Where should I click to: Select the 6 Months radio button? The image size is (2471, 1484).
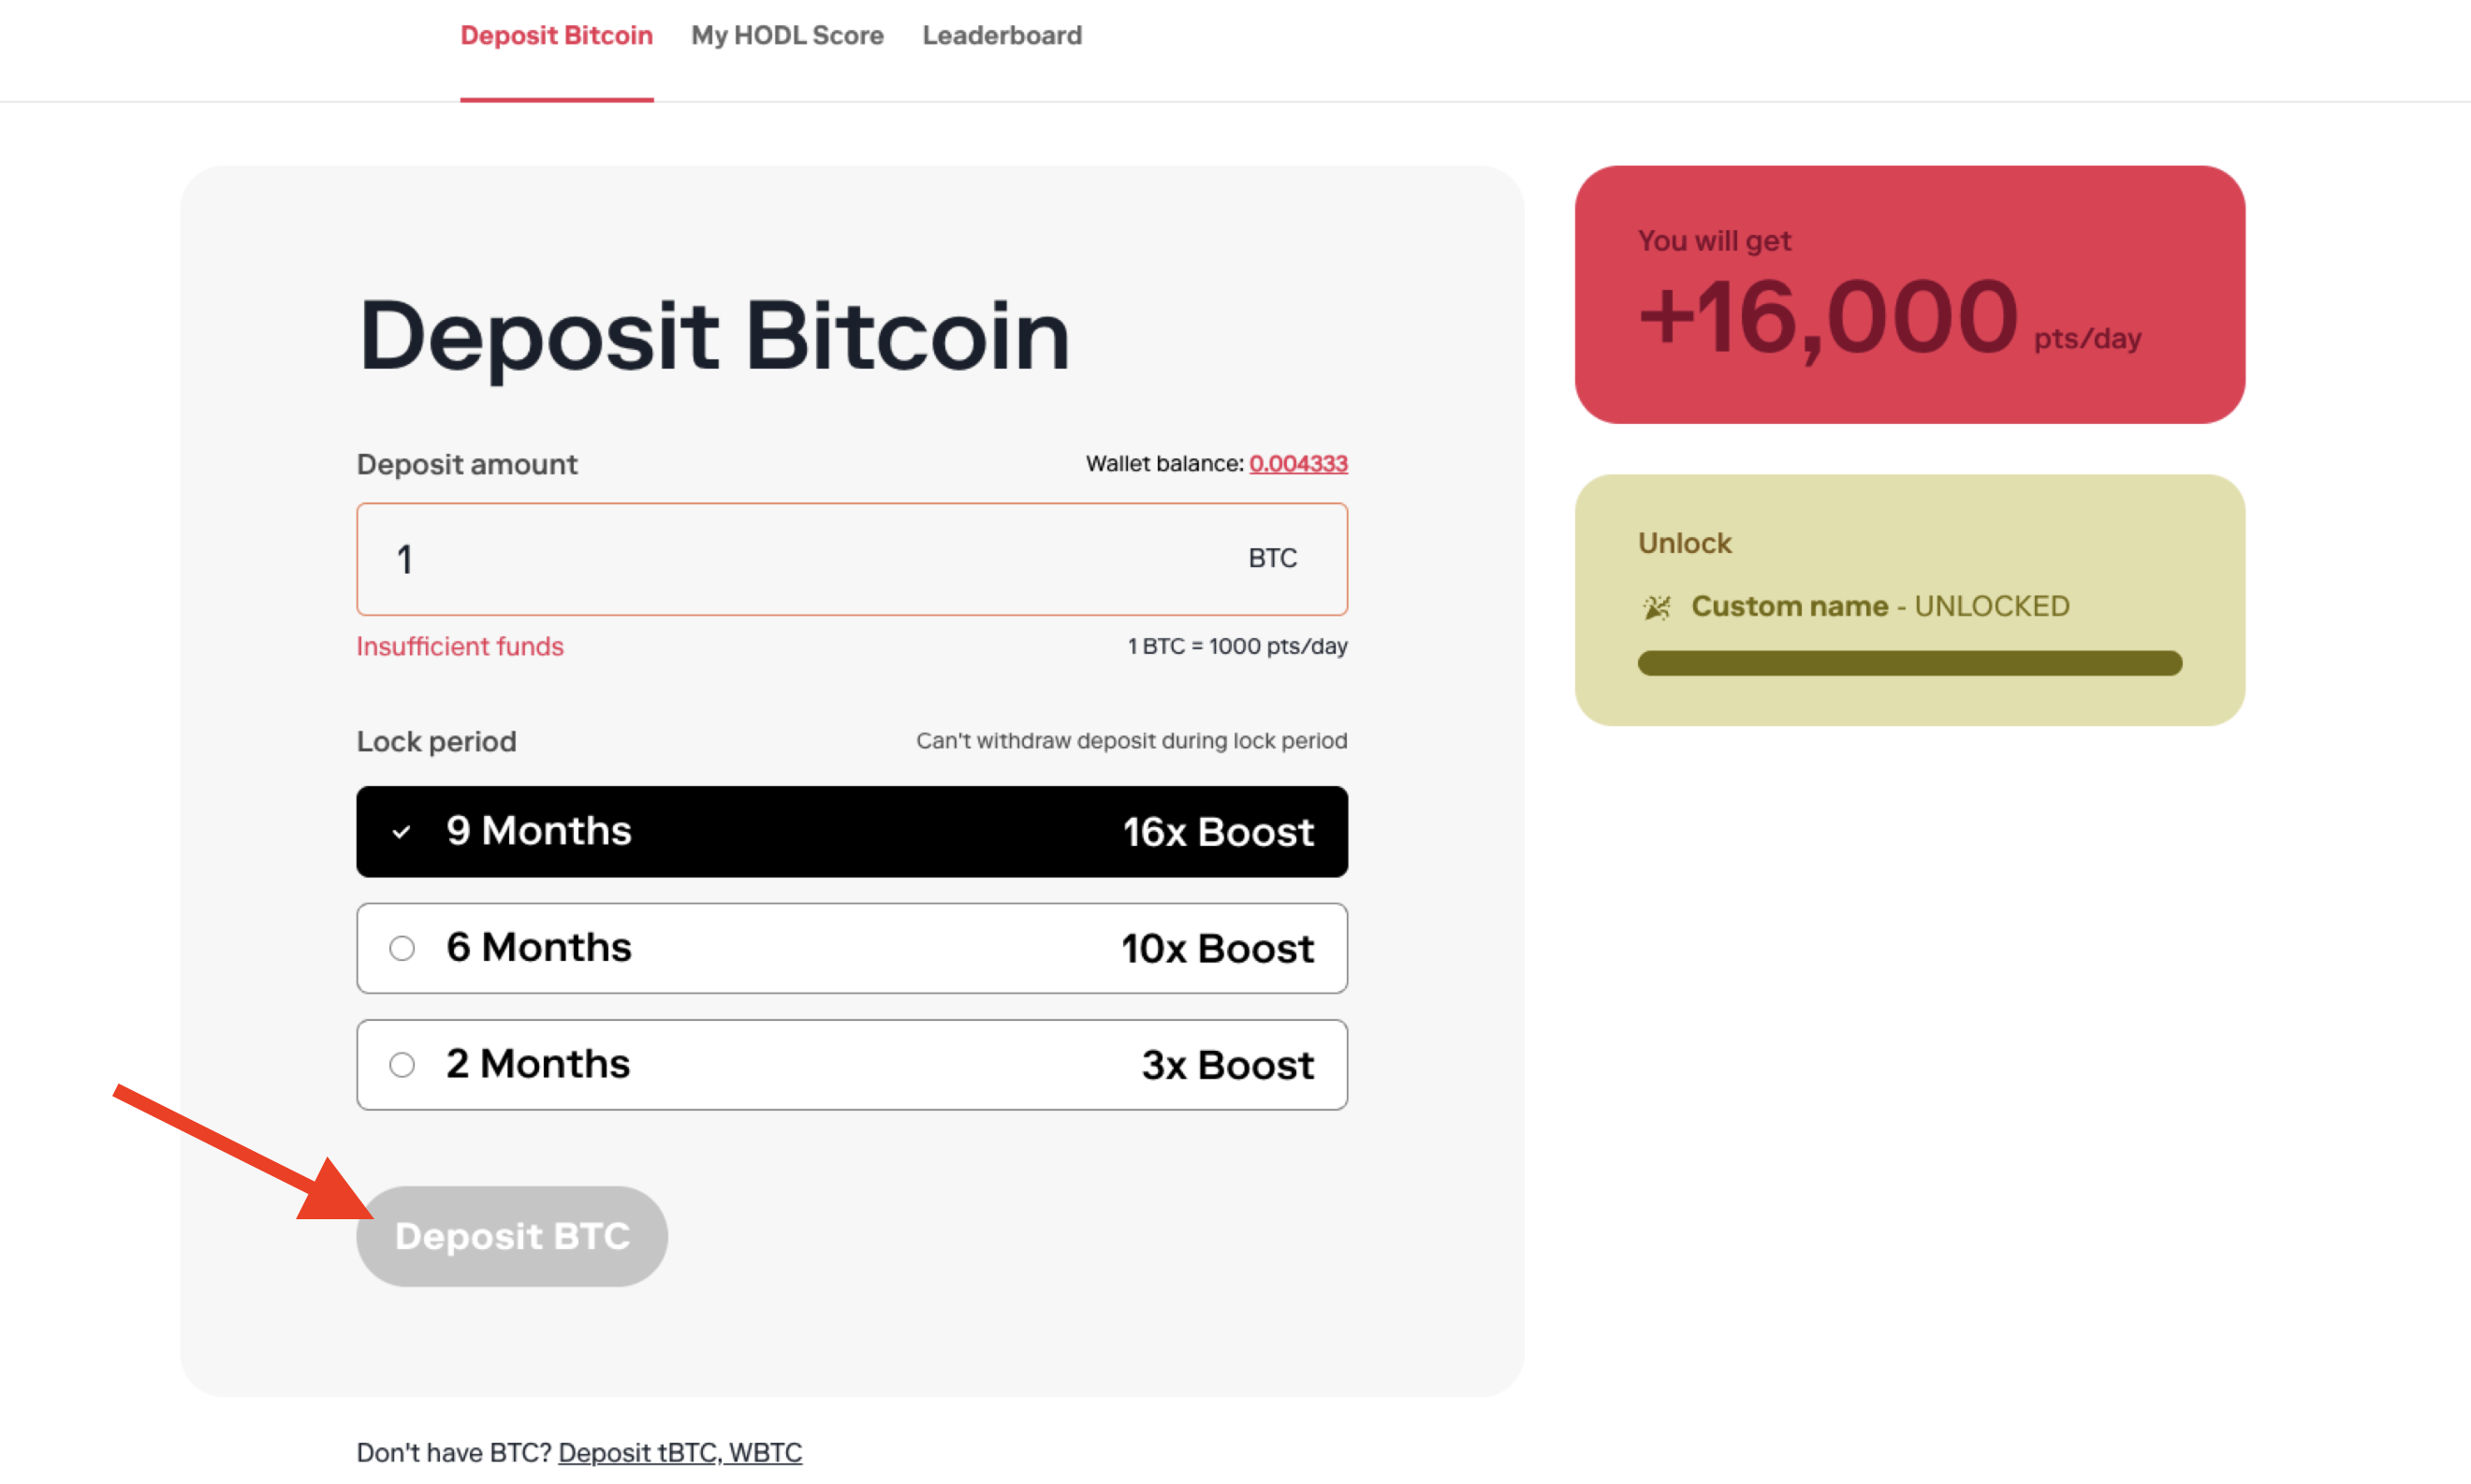coord(402,948)
